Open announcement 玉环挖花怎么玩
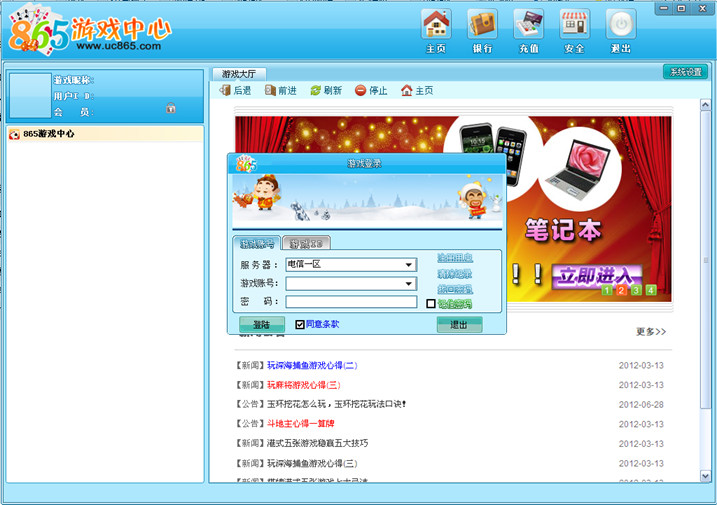 337,404
